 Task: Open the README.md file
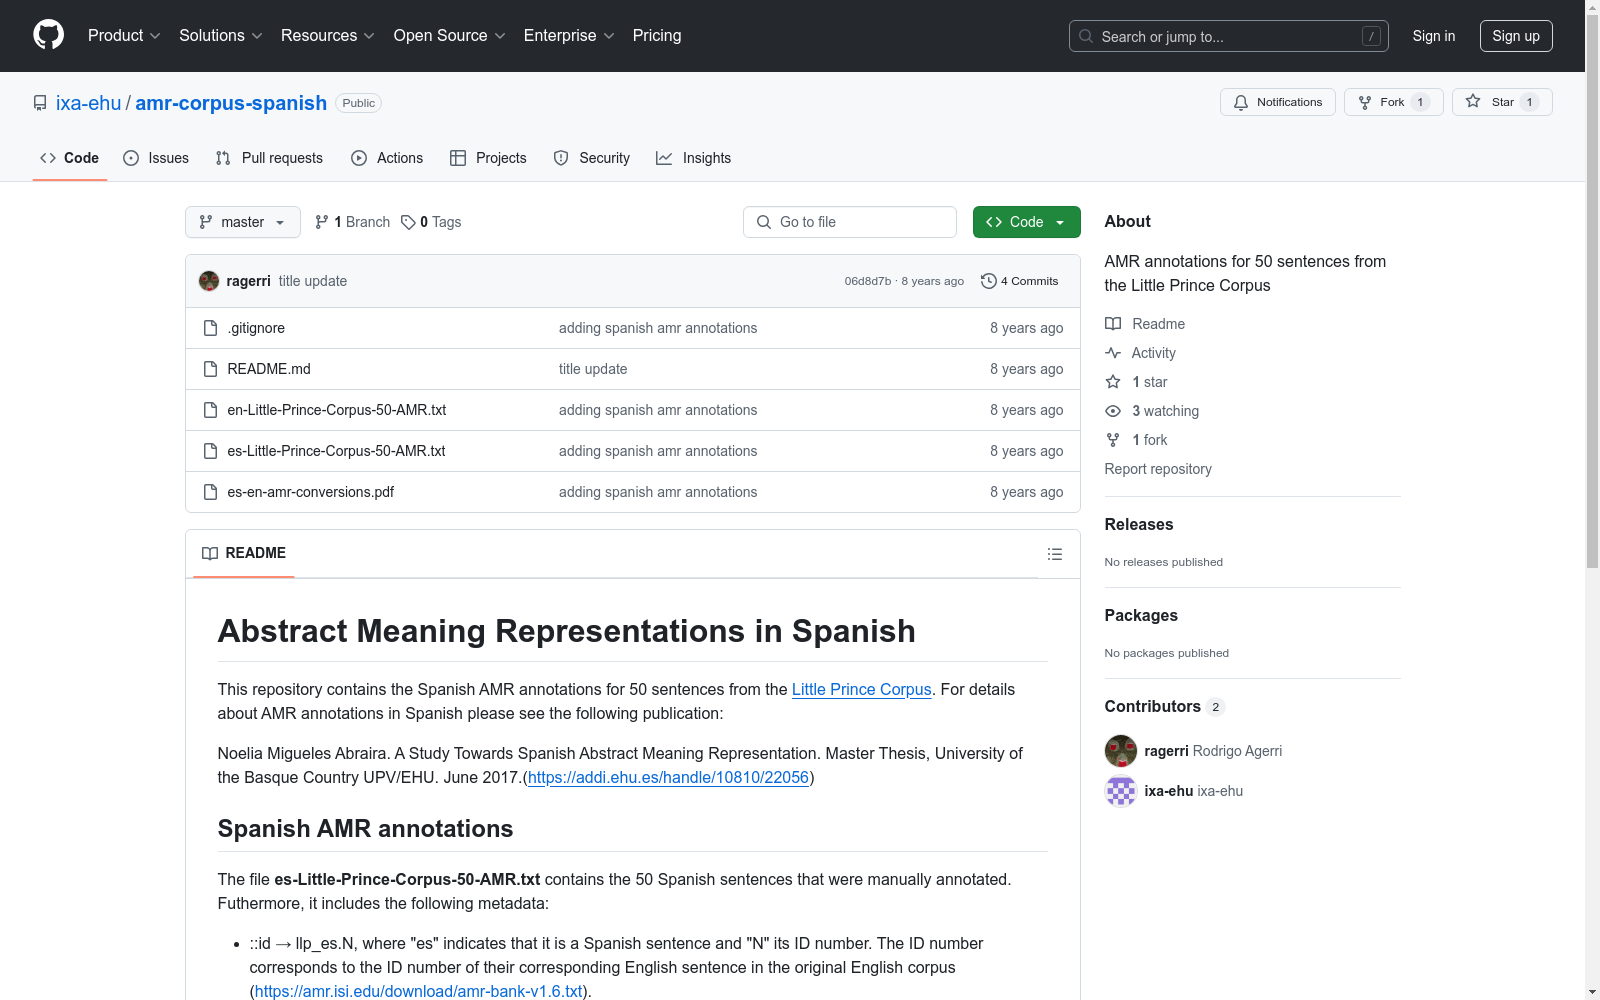269,369
